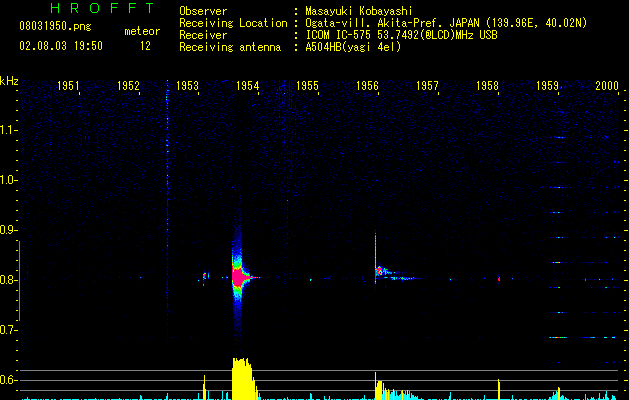Click the 'Observer' field label
Image resolution: width=629 pixels, height=400 pixels.
tap(203, 11)
